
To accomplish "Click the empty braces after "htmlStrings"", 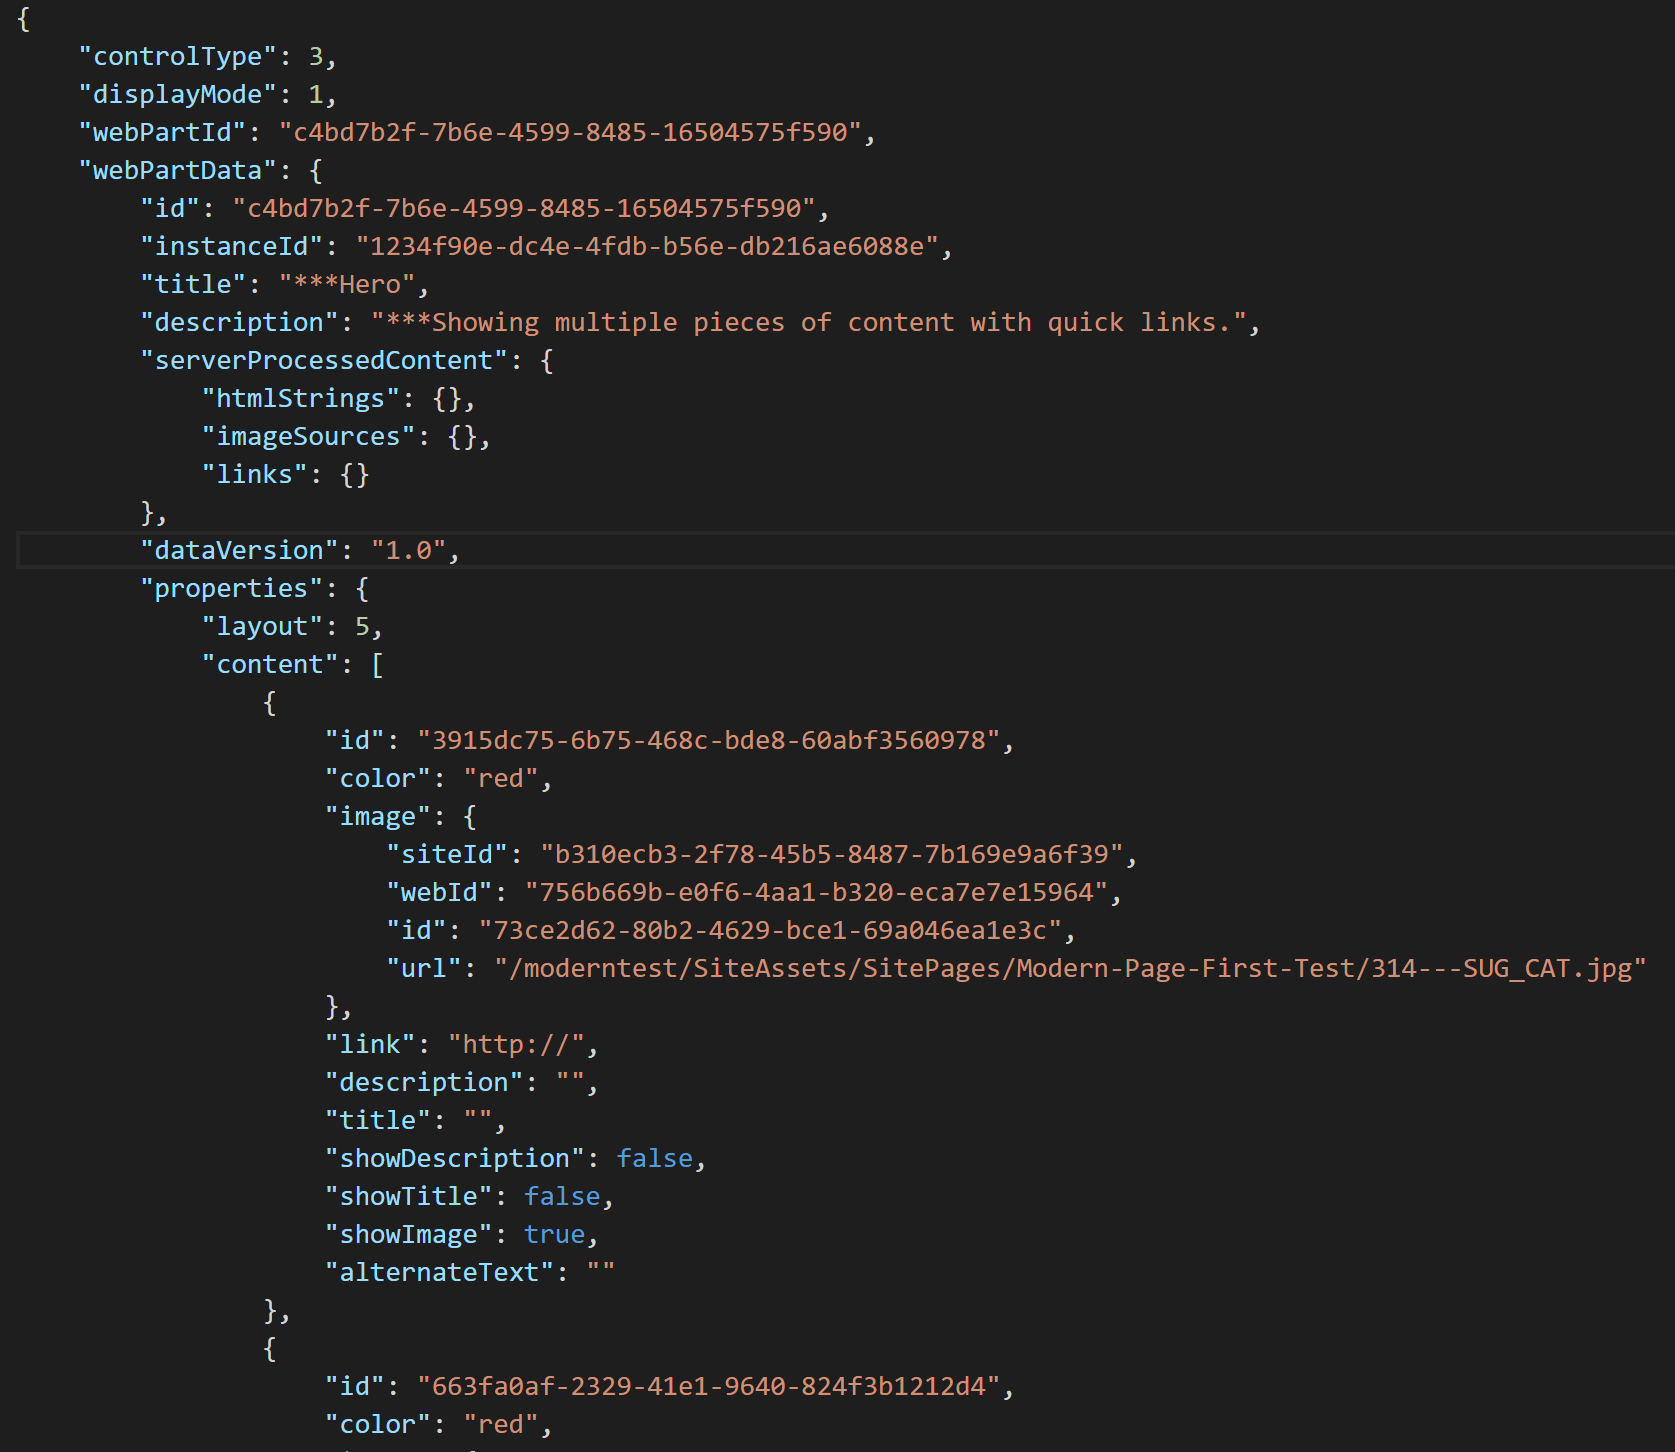I will (x=447, y=399).
